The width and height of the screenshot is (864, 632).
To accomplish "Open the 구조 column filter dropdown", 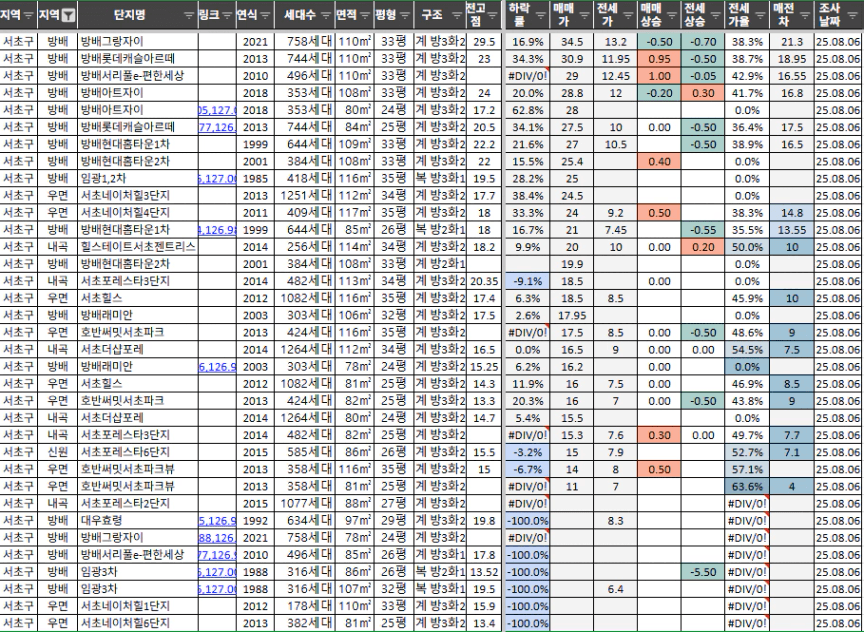I will point(457,15).
